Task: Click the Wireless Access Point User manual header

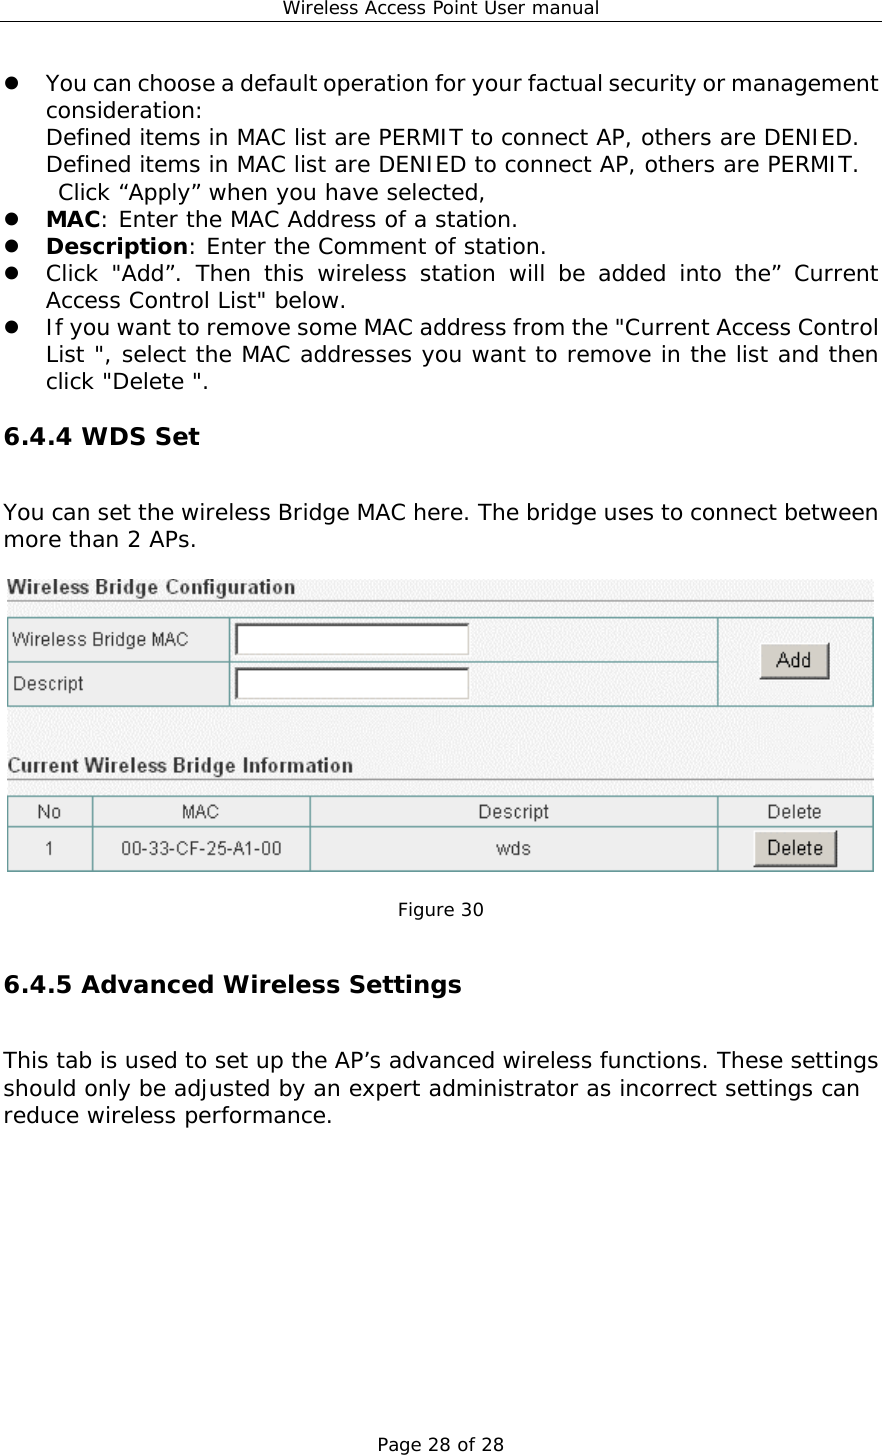Action: 440,9
